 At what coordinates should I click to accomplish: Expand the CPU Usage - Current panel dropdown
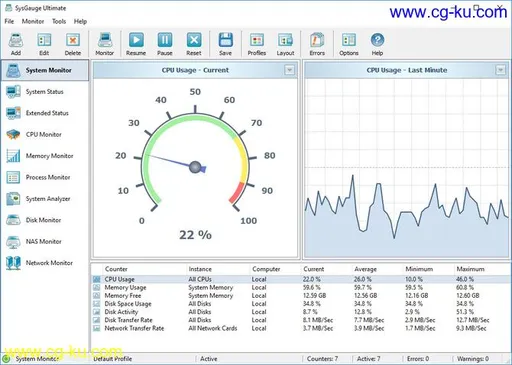(x=289, y=70)
